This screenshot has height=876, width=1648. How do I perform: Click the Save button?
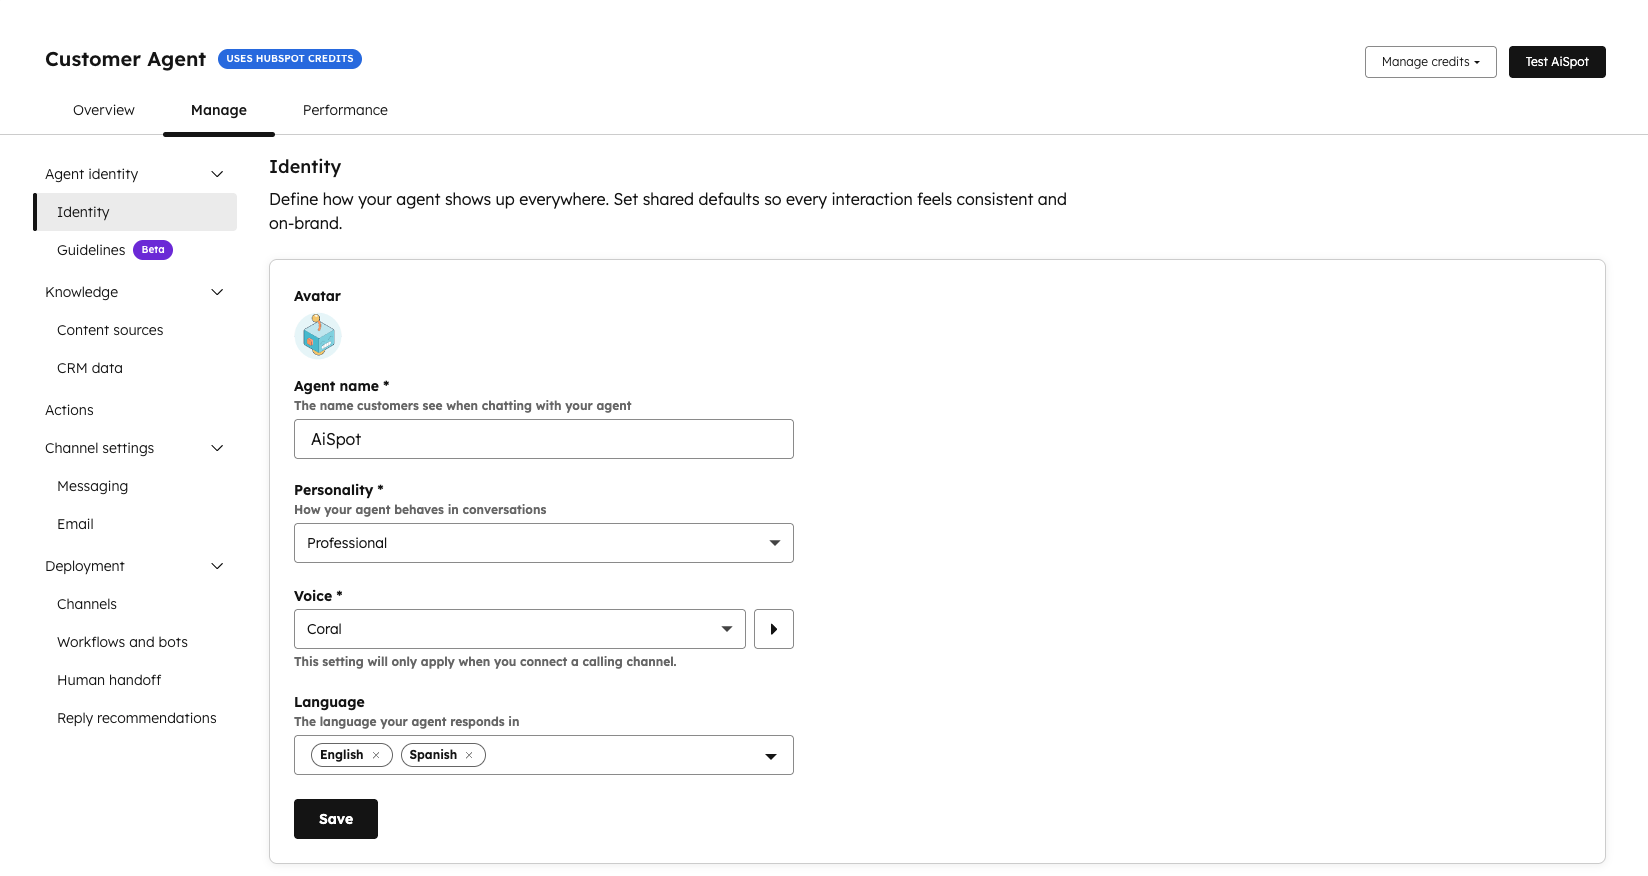pos(336,819)
